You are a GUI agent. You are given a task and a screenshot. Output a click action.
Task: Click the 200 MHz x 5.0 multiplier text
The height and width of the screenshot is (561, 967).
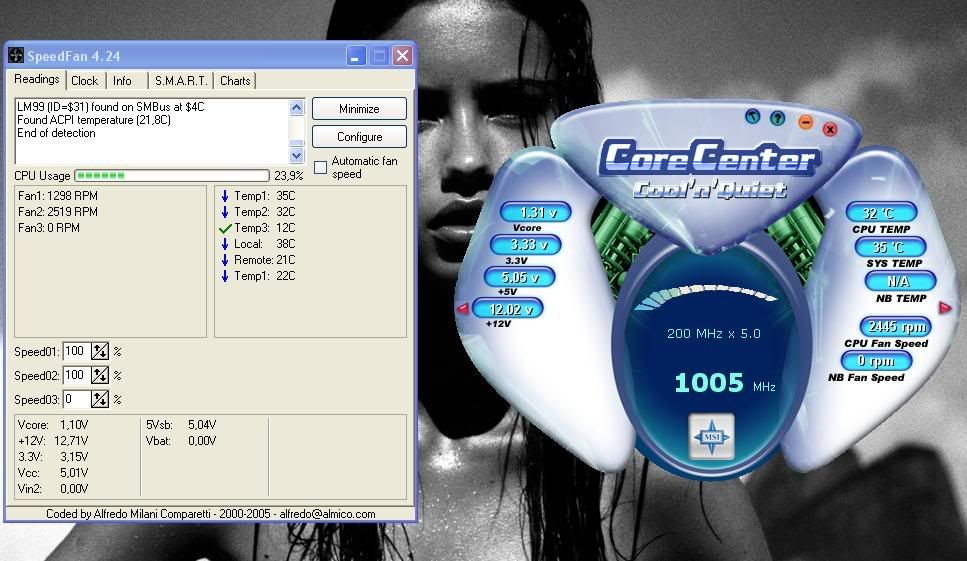[x=714, y=334]
